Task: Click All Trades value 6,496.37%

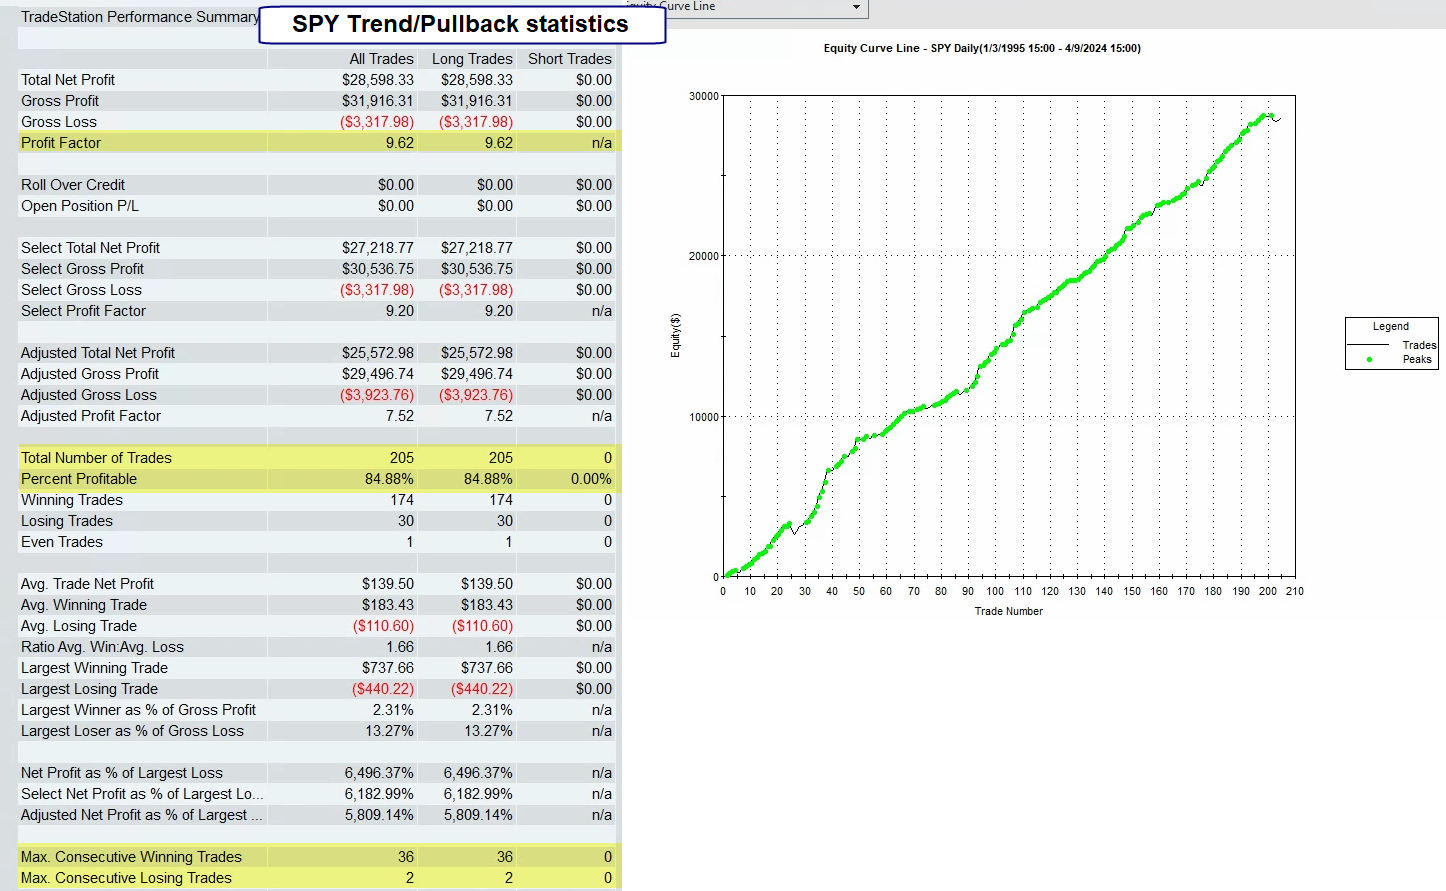Action: click(x=379, y=773)
